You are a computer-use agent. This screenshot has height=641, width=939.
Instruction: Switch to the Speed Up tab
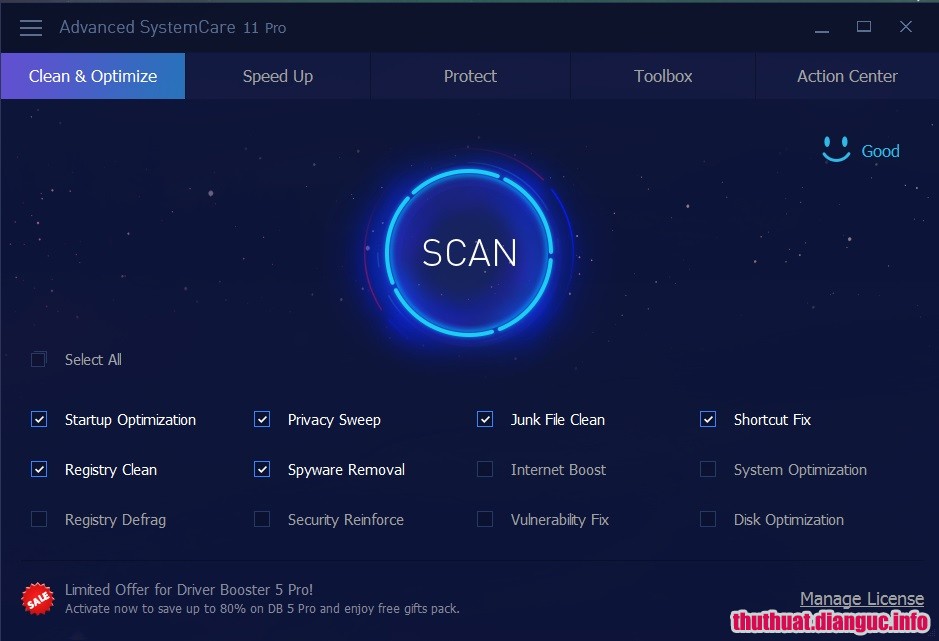pos(277,76)
